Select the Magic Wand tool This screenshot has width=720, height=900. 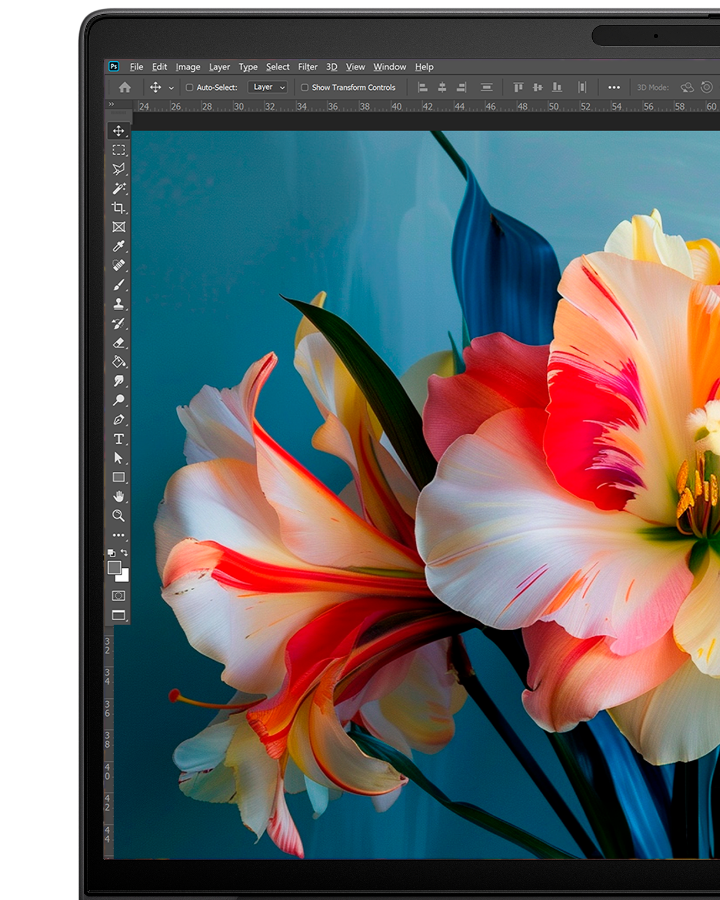click(x=119, y=188)
